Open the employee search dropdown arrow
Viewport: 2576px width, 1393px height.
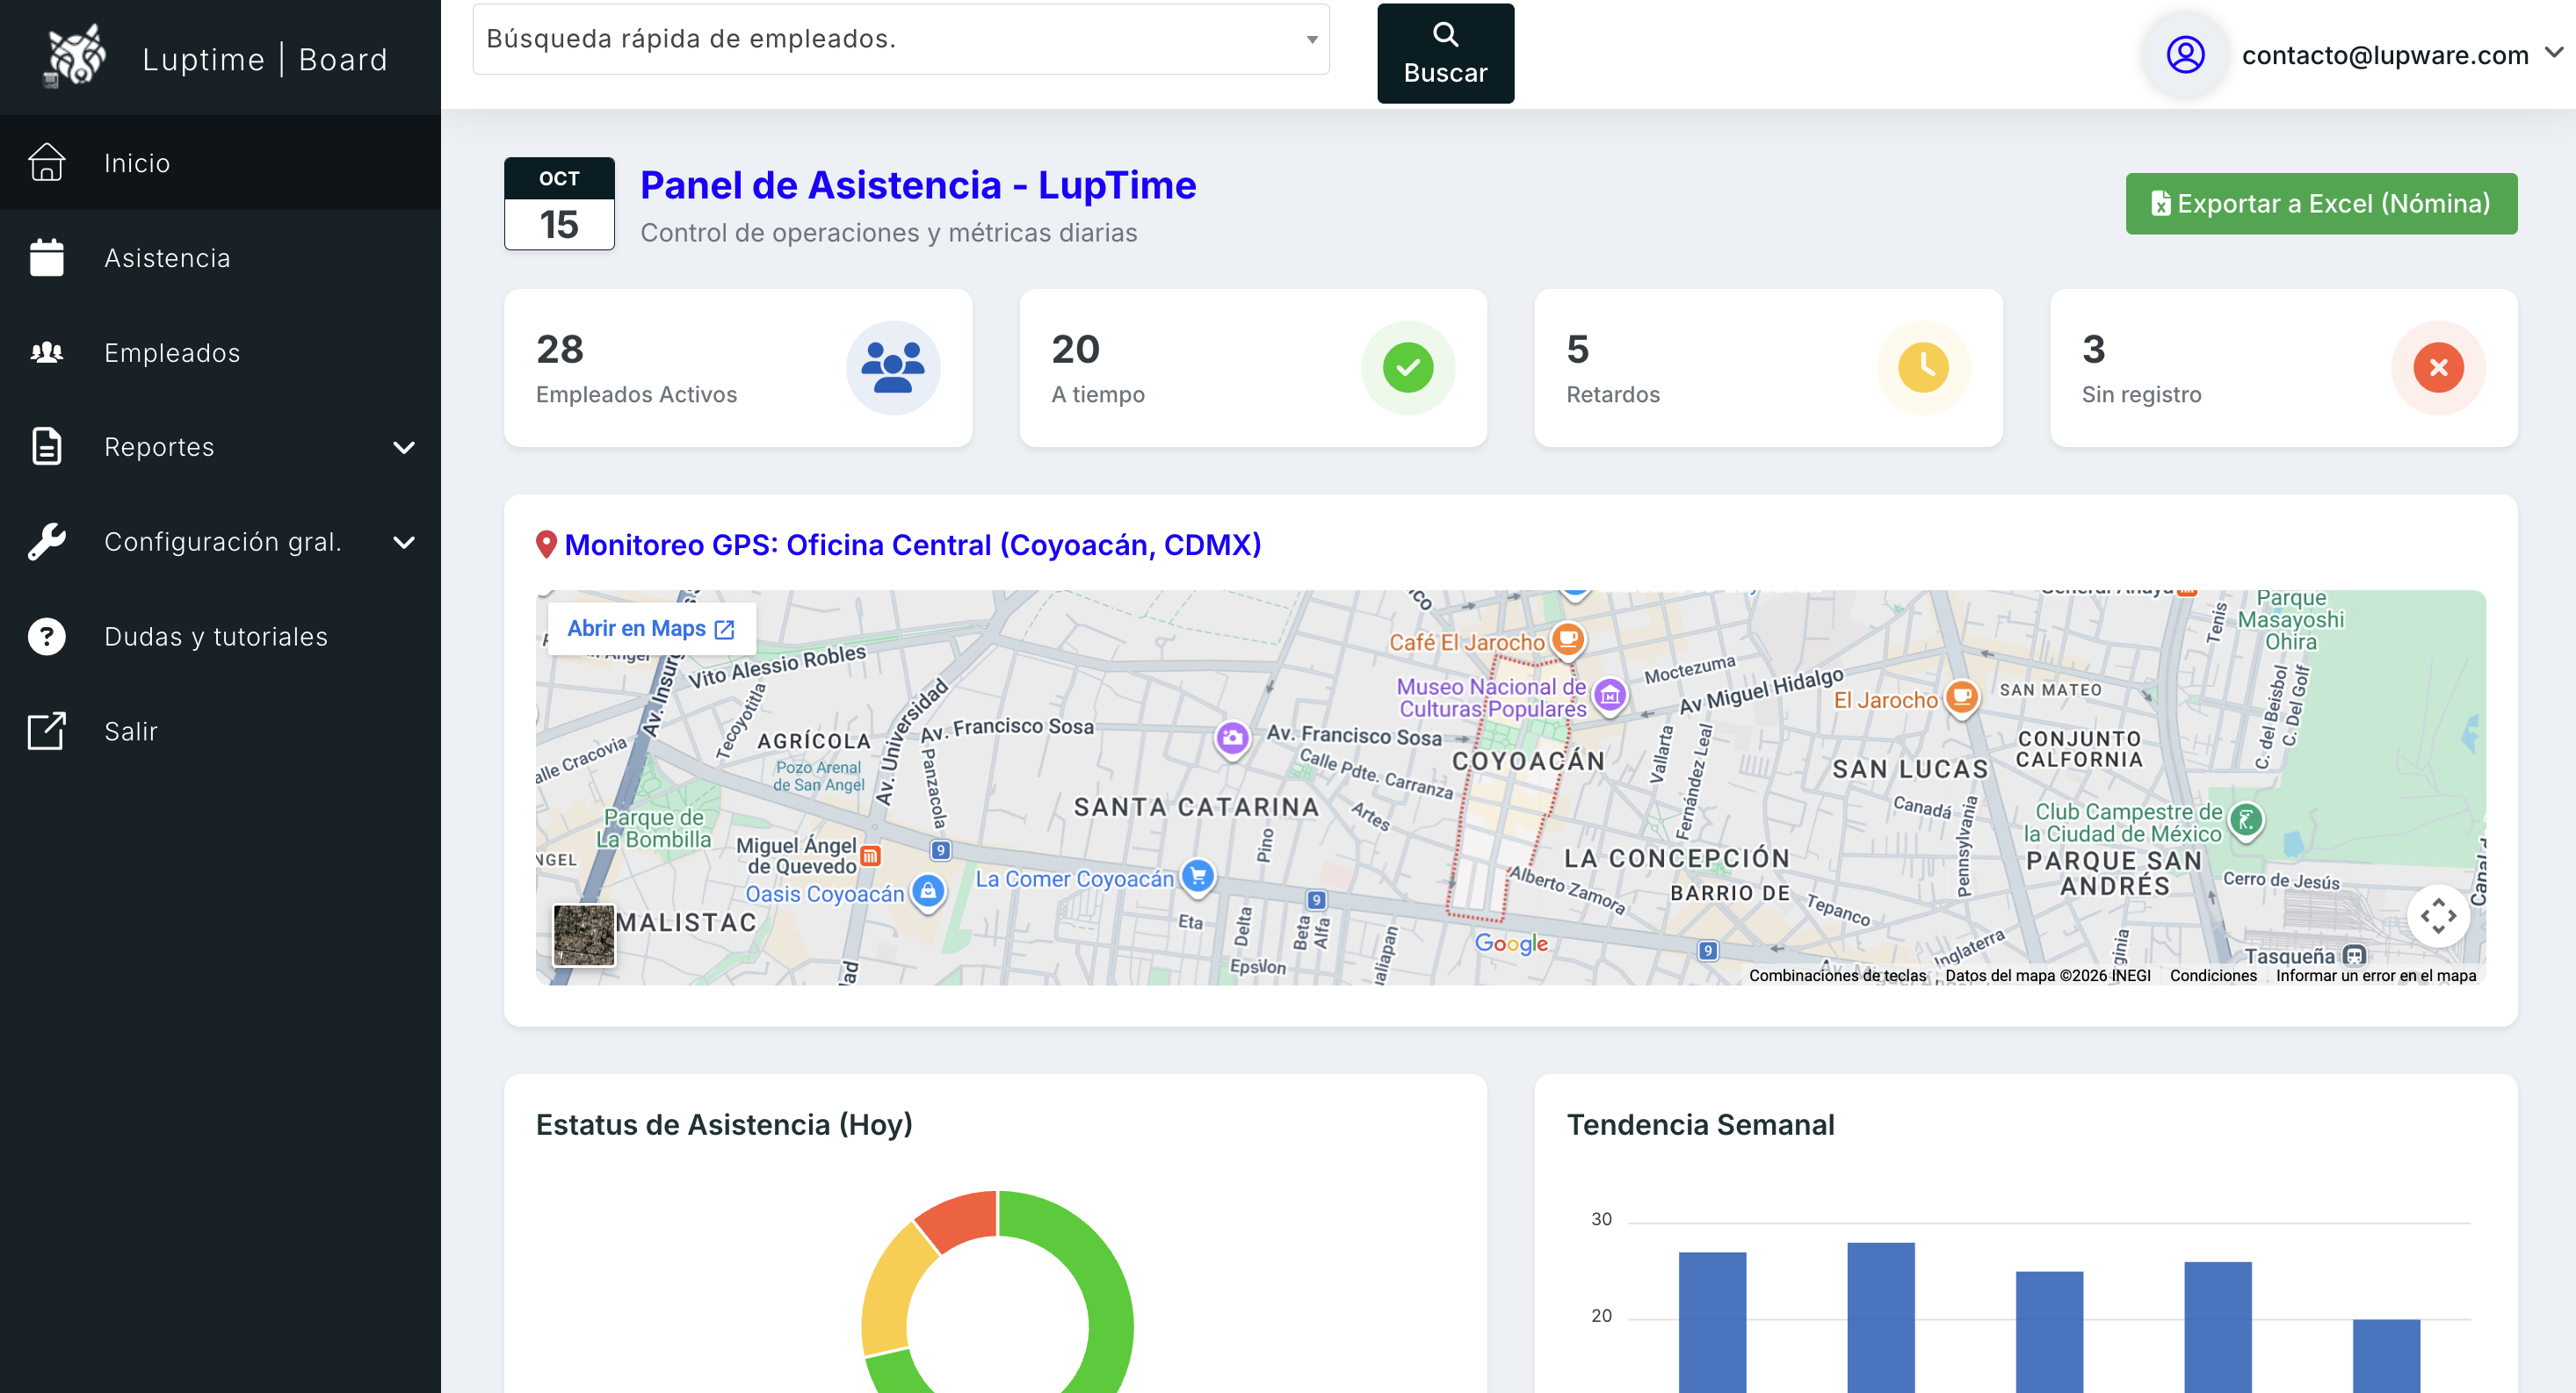click(1311, 39)
